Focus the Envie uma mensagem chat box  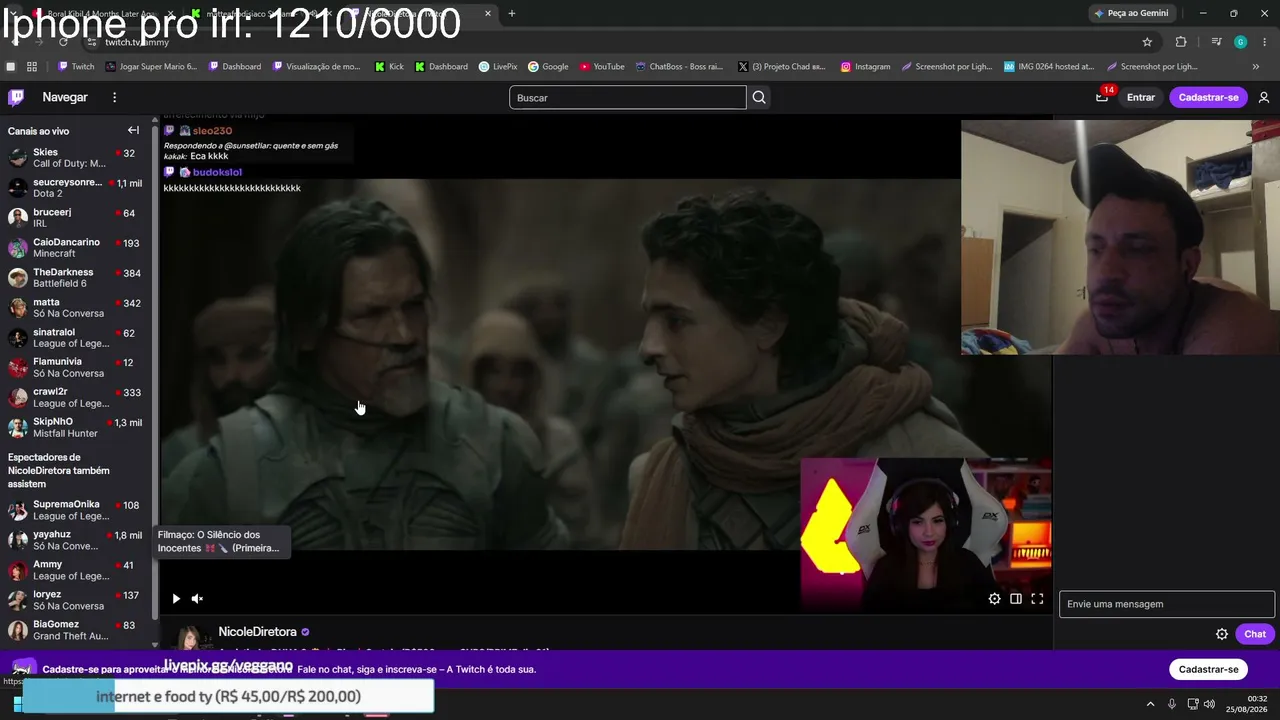click(1166, 604)
